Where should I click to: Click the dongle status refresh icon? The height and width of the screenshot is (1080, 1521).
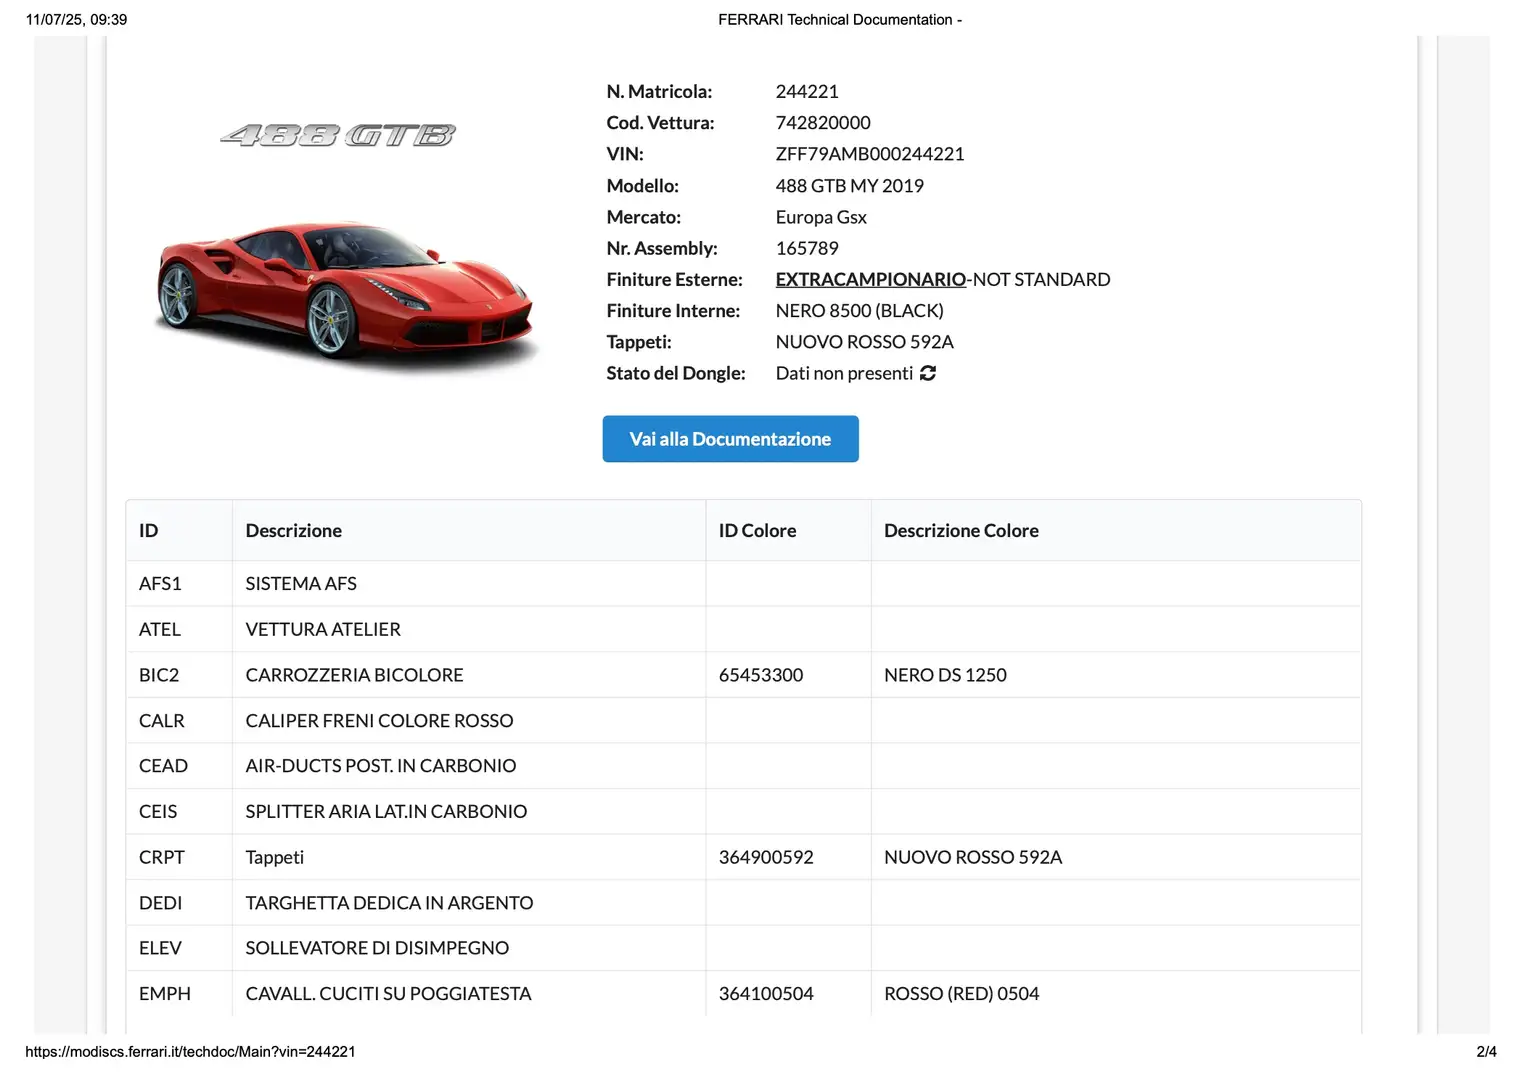coord(928,373)
